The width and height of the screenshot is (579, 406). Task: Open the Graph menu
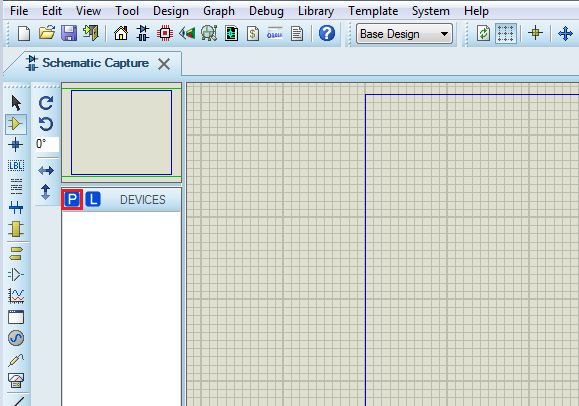[219, 11]
